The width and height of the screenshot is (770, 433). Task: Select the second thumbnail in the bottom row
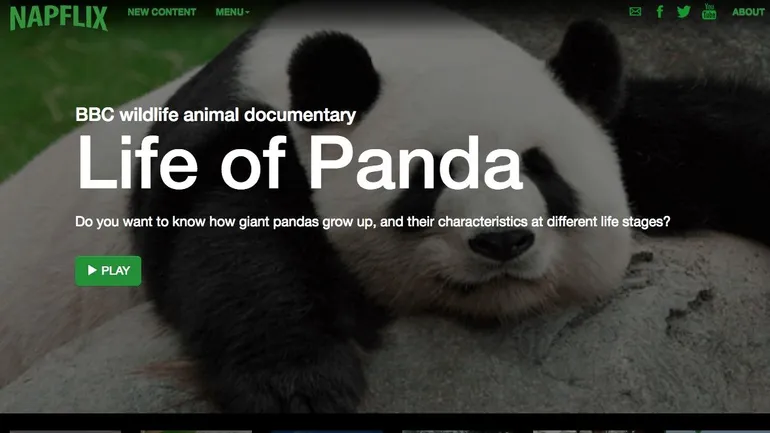click(196, 432)
